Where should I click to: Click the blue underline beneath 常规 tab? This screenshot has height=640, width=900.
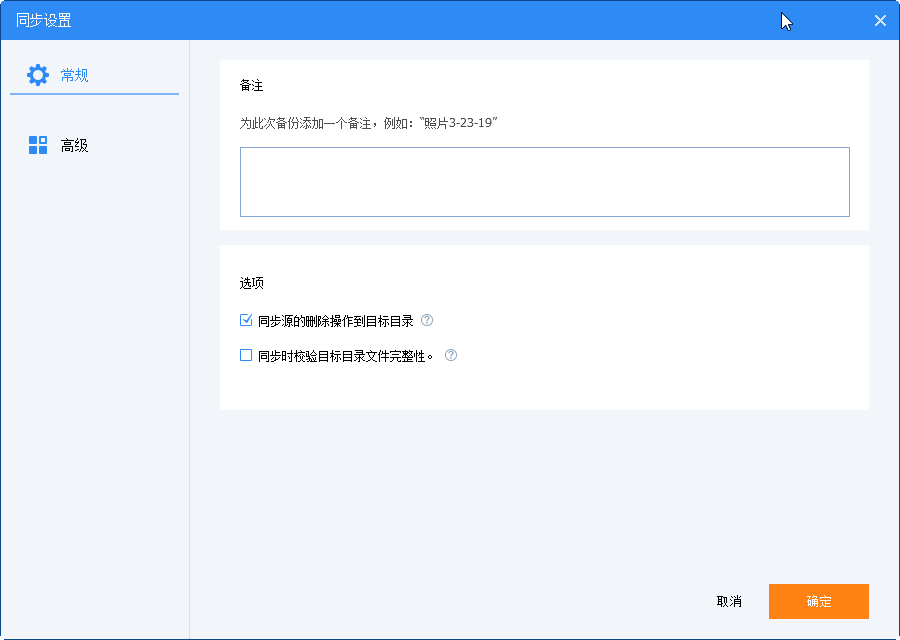(x=94, y=94)
